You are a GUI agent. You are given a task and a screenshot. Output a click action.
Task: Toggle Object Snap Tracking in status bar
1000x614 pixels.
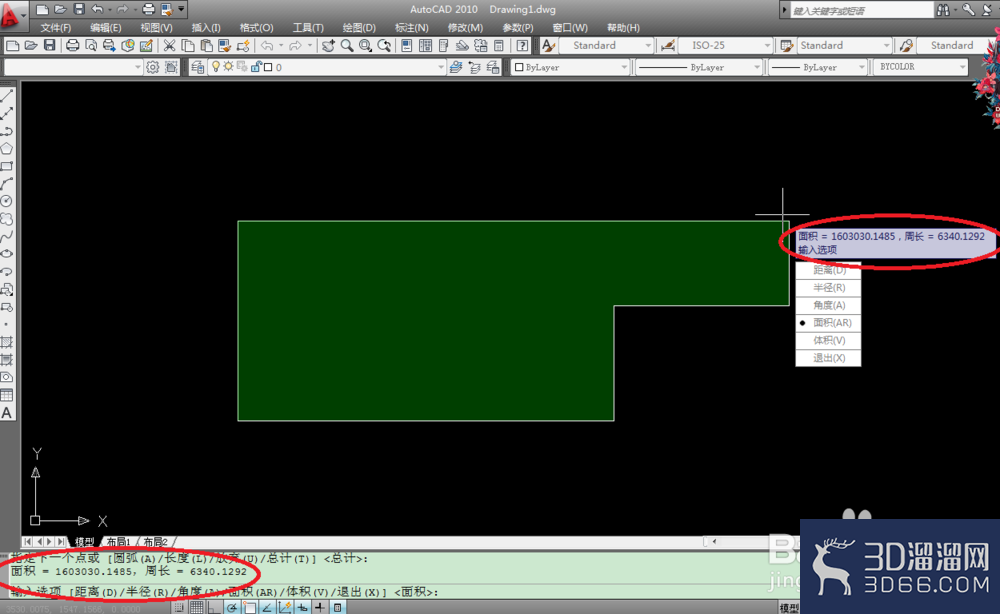click(x=267, y=607)
